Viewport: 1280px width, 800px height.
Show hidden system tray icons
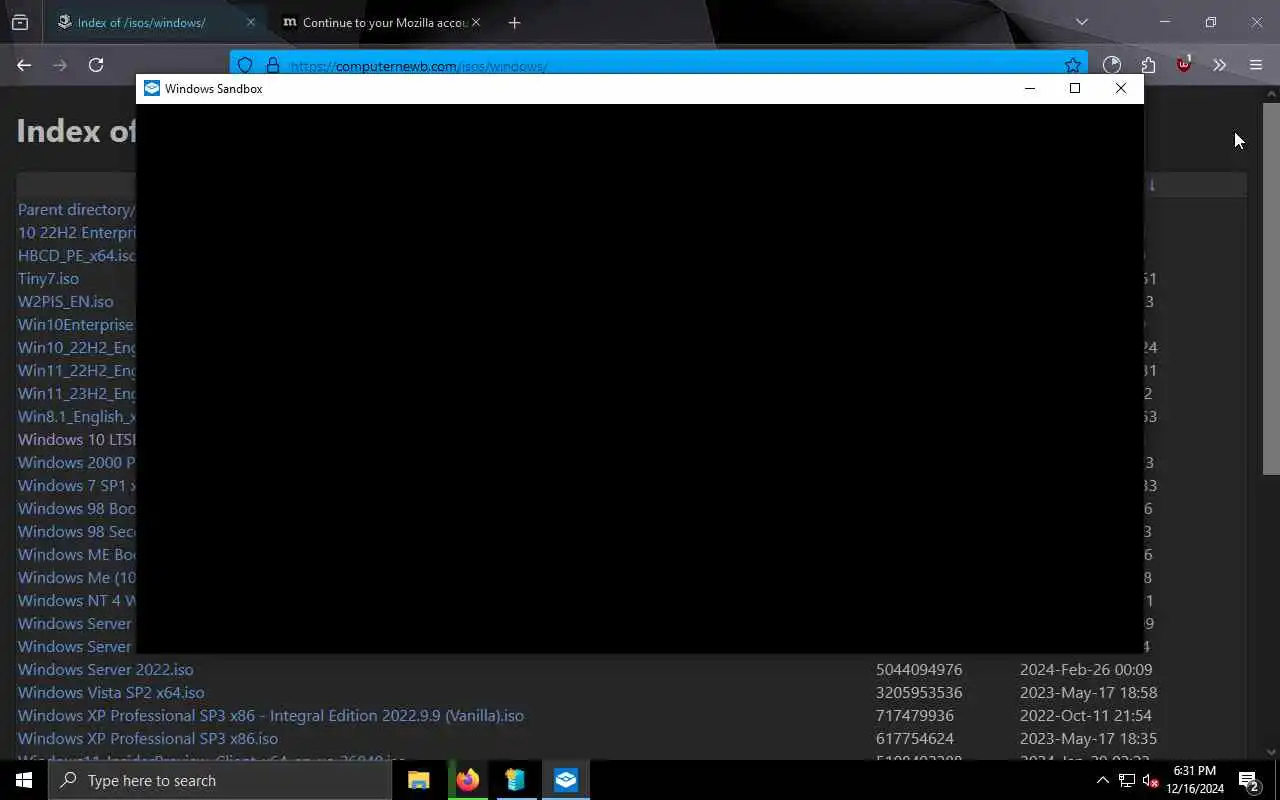tap(1102, 780)
